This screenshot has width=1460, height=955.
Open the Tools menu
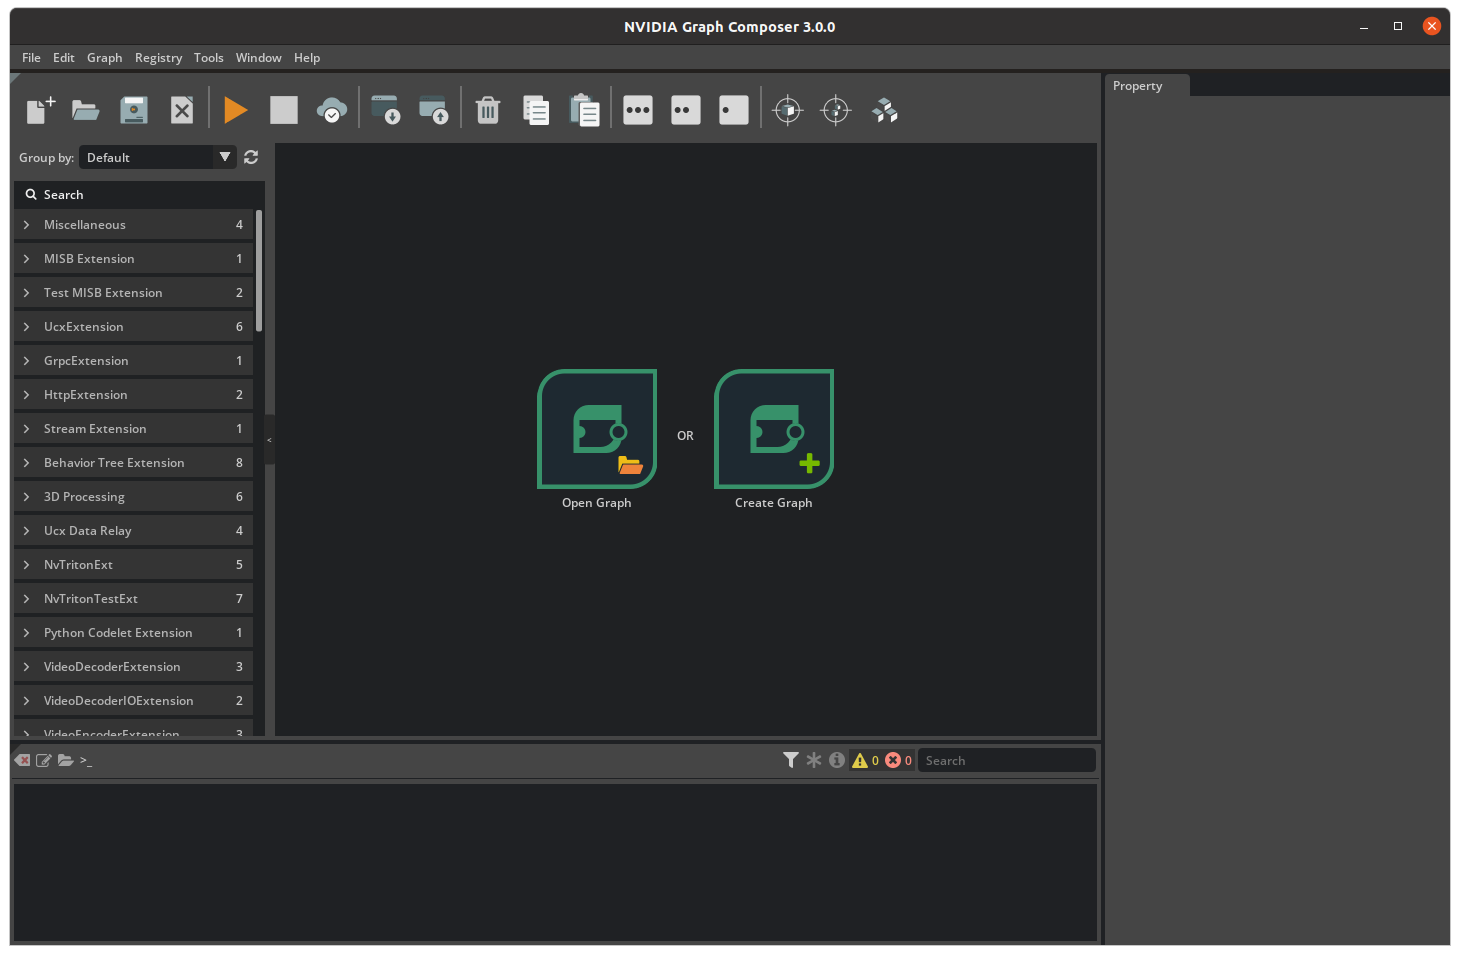click(208, 58)
